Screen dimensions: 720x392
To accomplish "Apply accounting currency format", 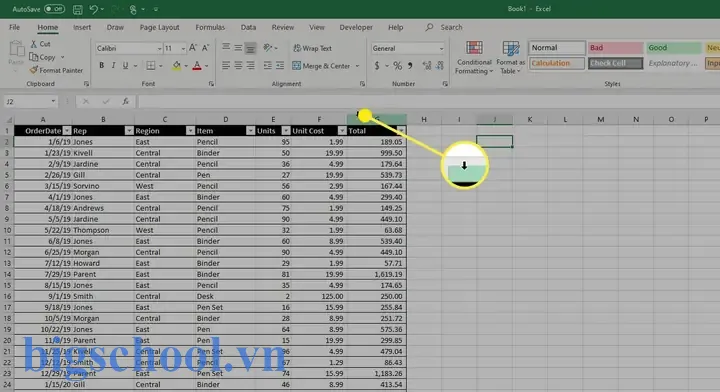I will (377, 66).
